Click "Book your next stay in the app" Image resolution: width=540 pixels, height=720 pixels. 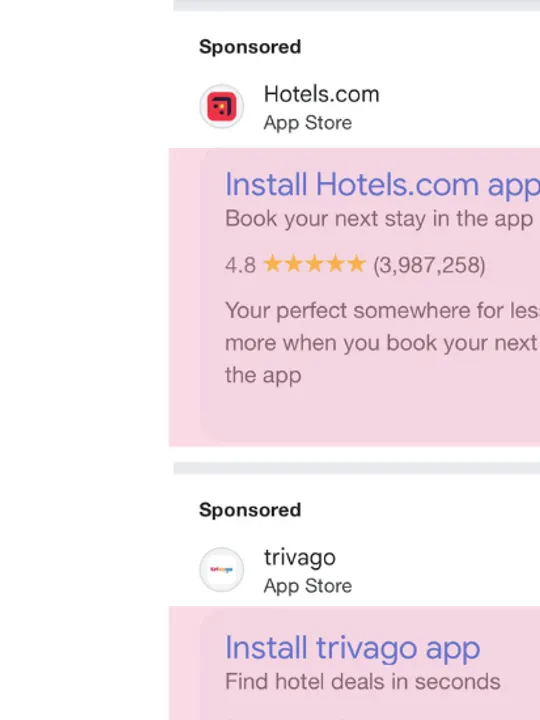point(379,219)
